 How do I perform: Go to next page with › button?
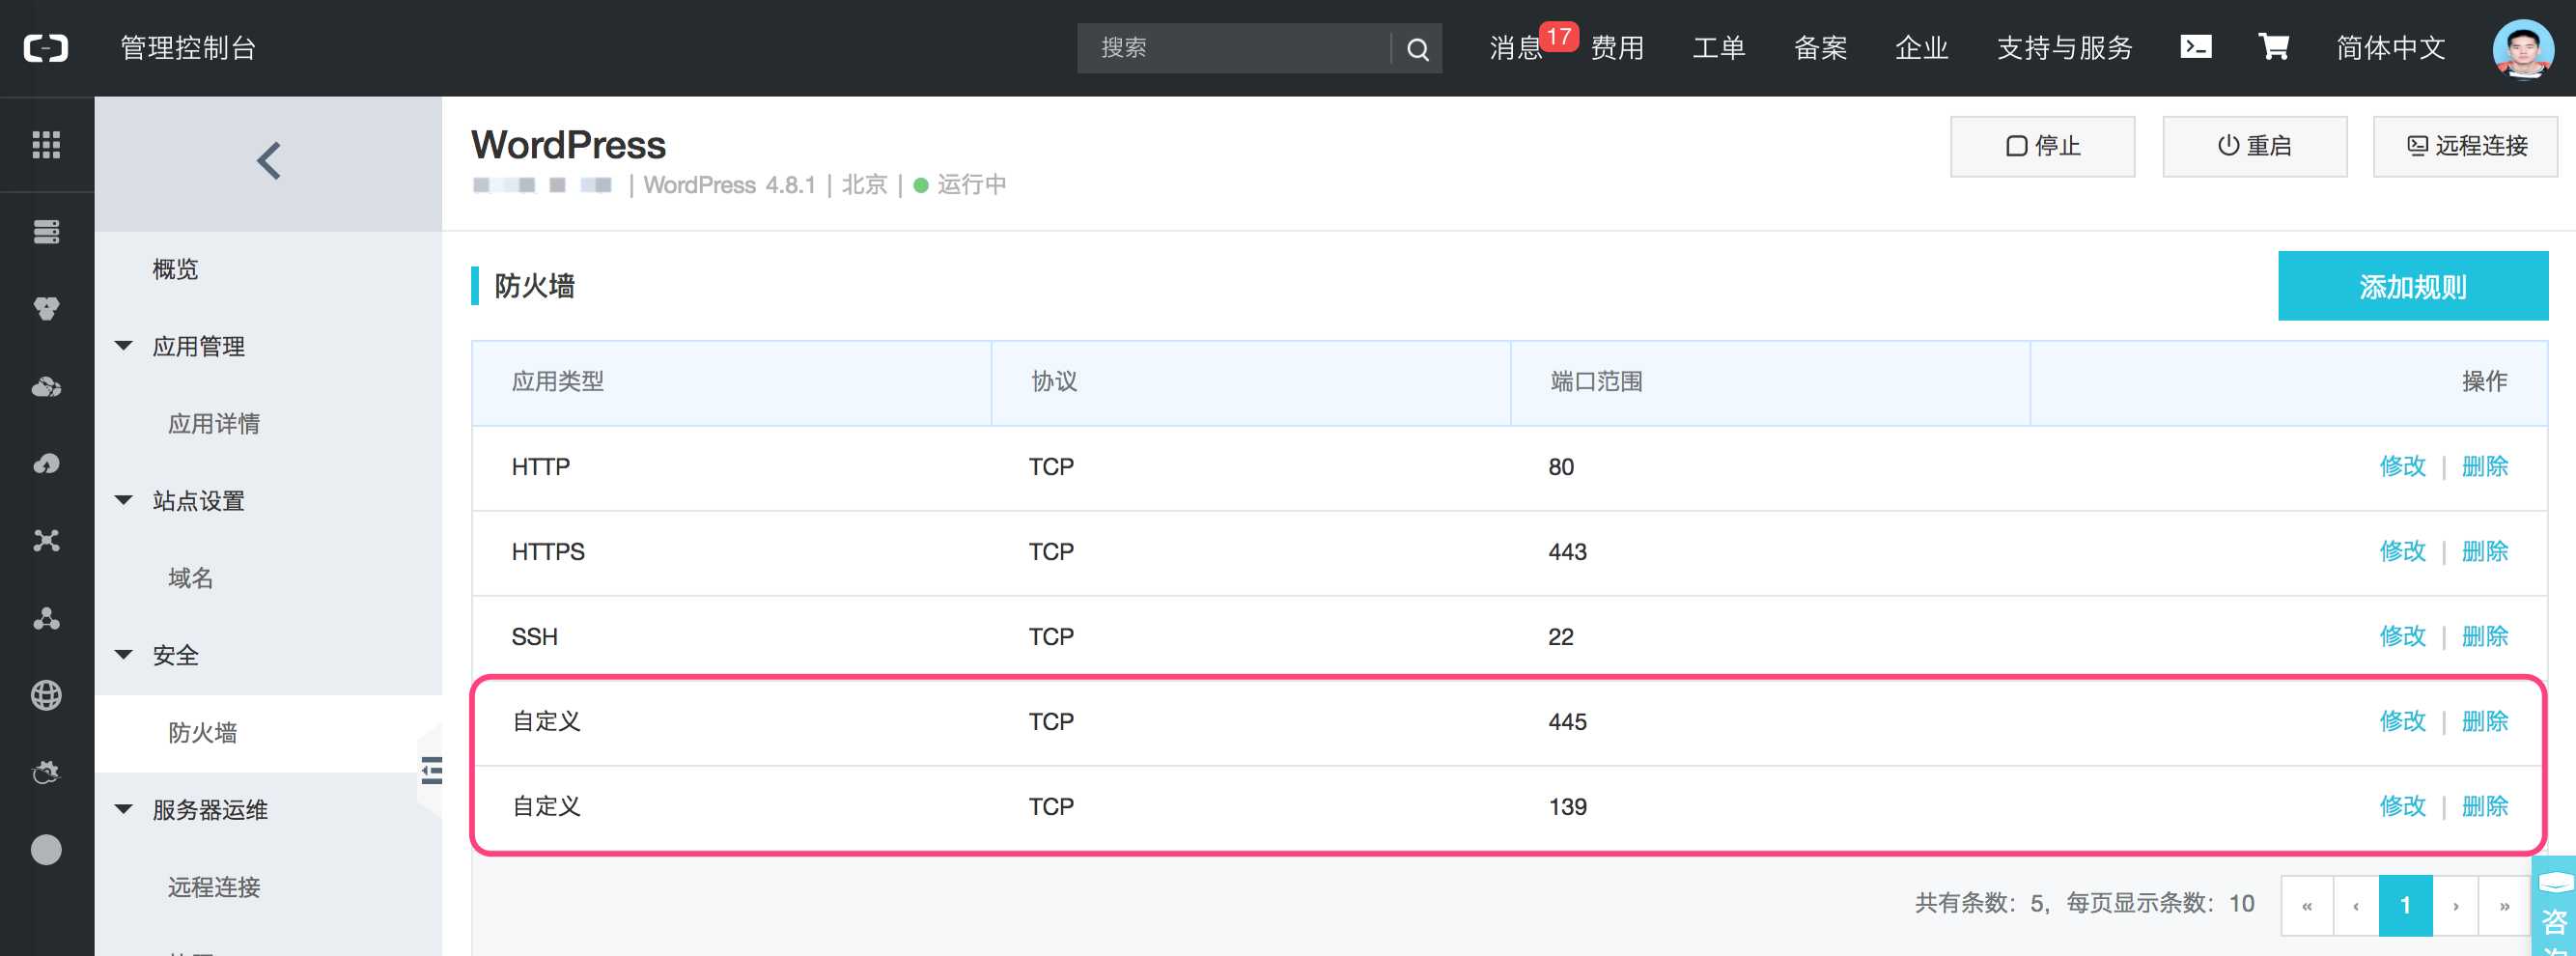click(2455, 906)
